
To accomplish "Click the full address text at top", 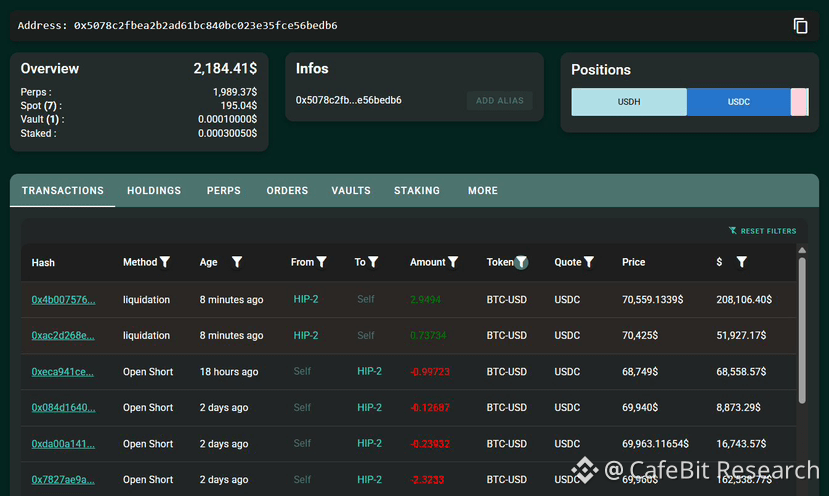I will [205, 25].
